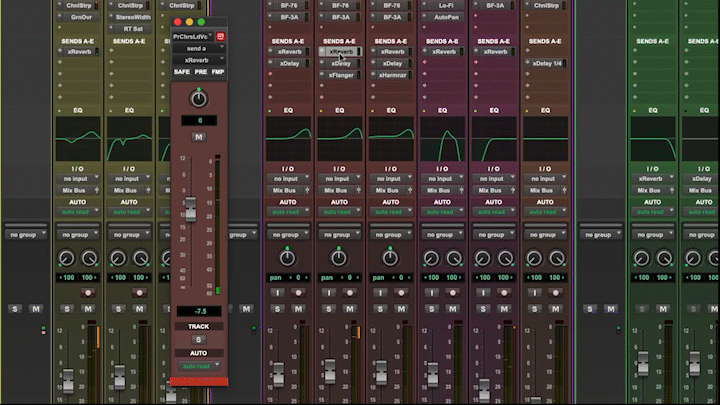
Task: Toggle PRE fader mode in send window
Action: coord(200,72)
